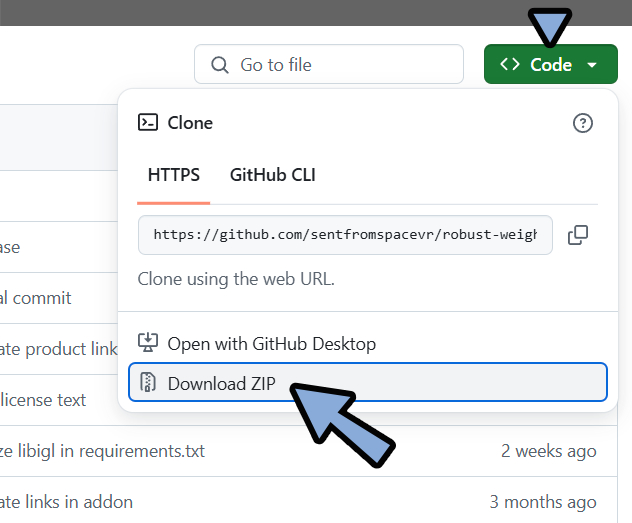The width and height of the screenshot is (632, 523).
Task: Click the caret arrow on the Code button
Action: [592, 65]
